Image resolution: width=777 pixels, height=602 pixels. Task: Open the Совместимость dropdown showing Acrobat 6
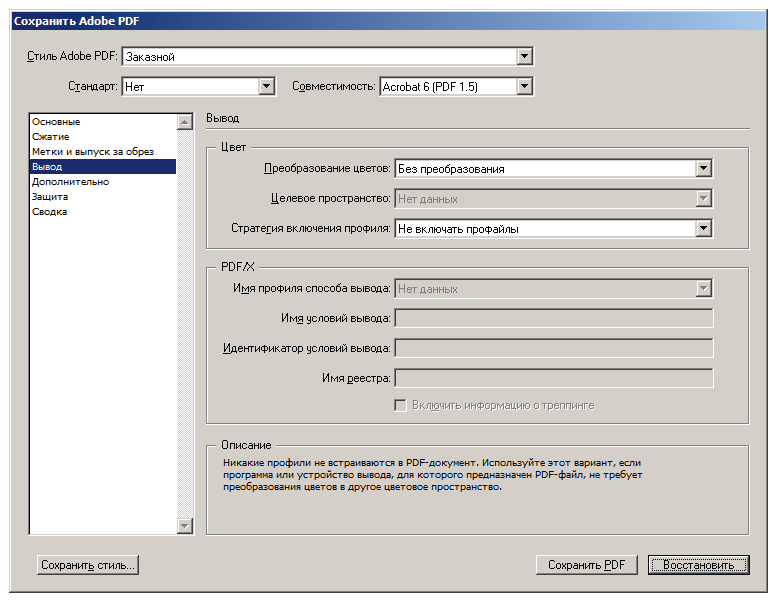456,87
